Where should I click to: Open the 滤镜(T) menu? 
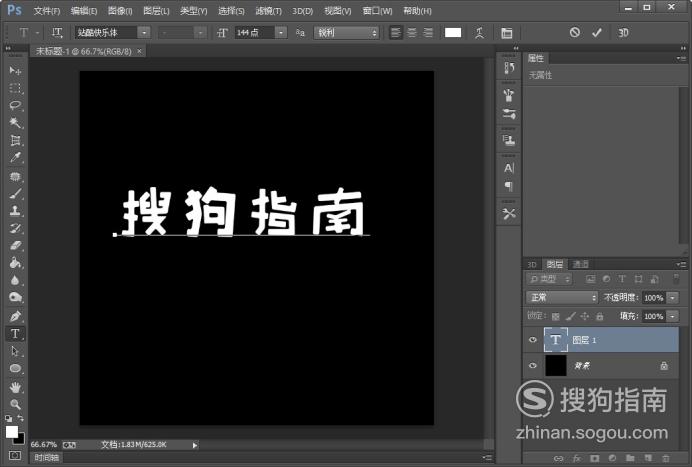pyautogui.click(x=268, y=11)
